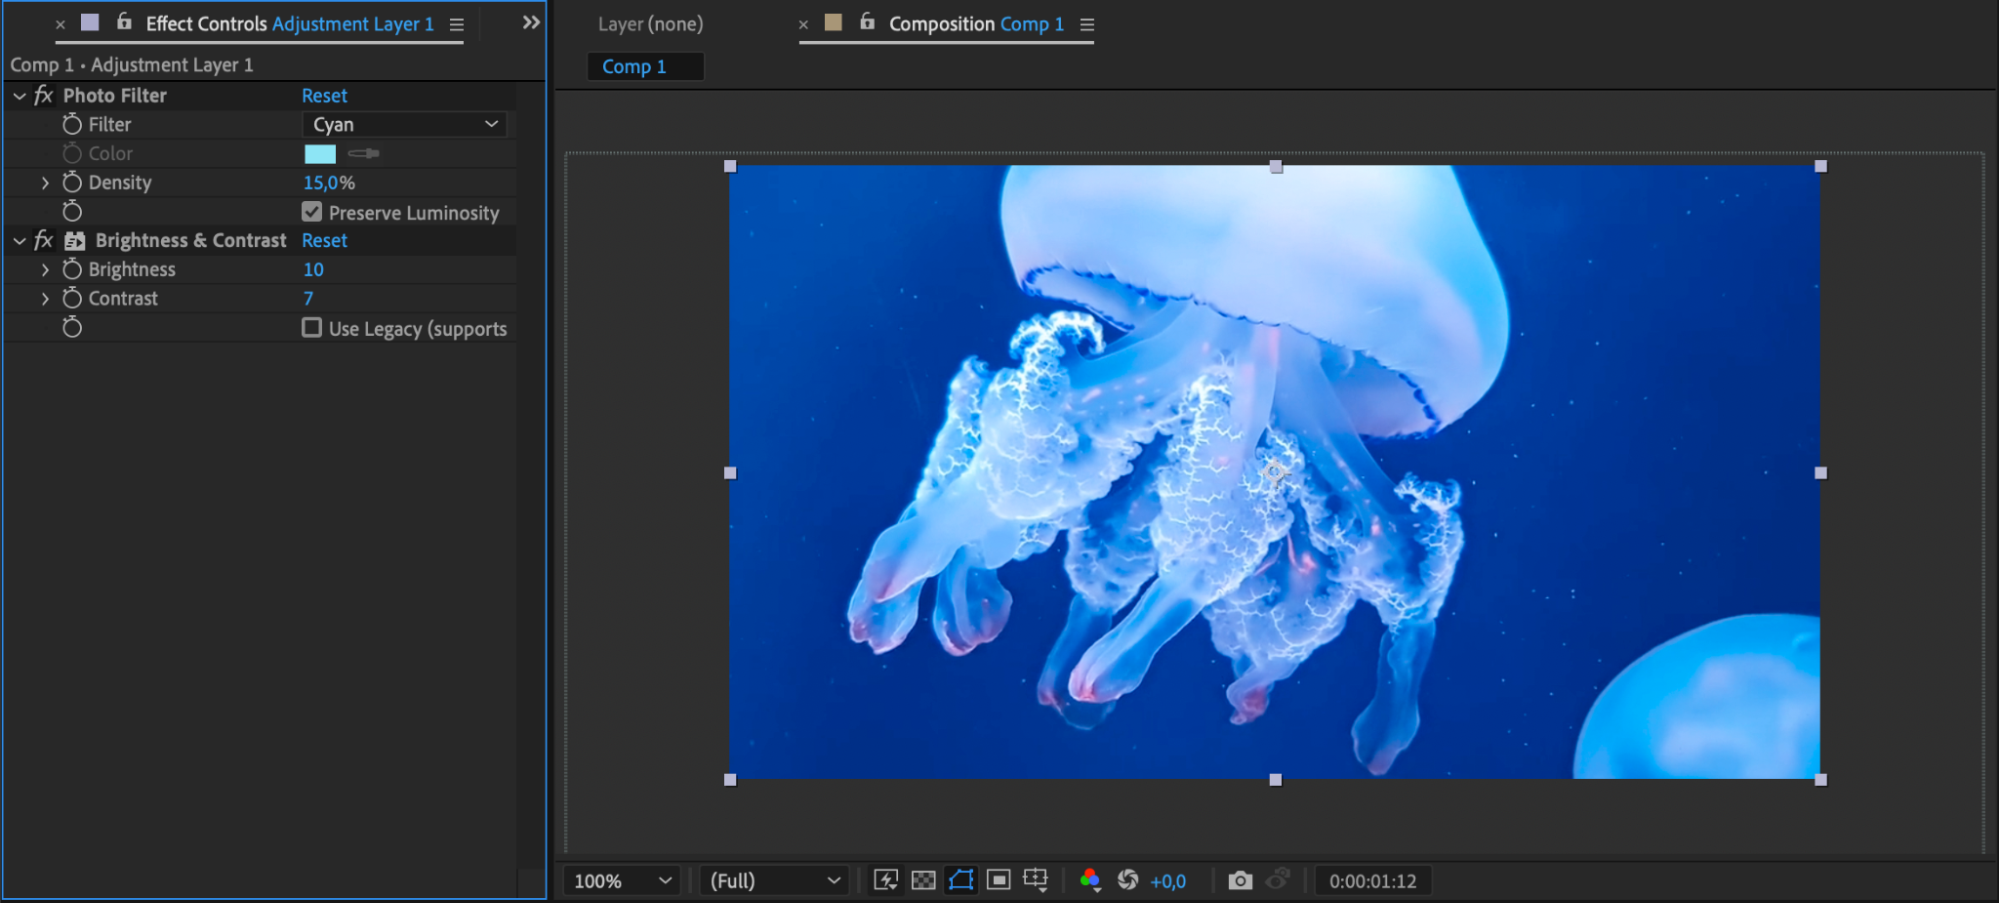Screen dimensions: 1999x903
Task: Click the Photo Filter color swatch
Action: pyautogui.click(x=320, y=153)
